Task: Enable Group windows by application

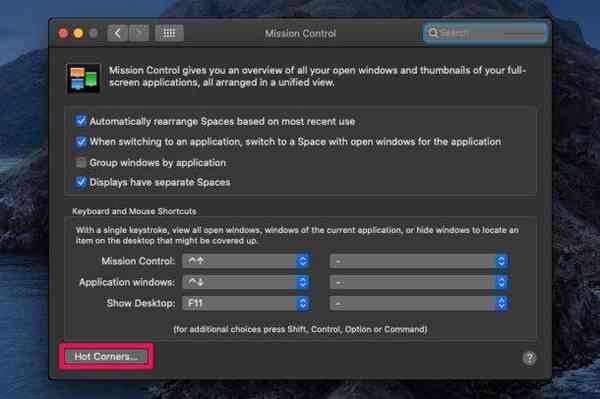Action: (81, 163)
